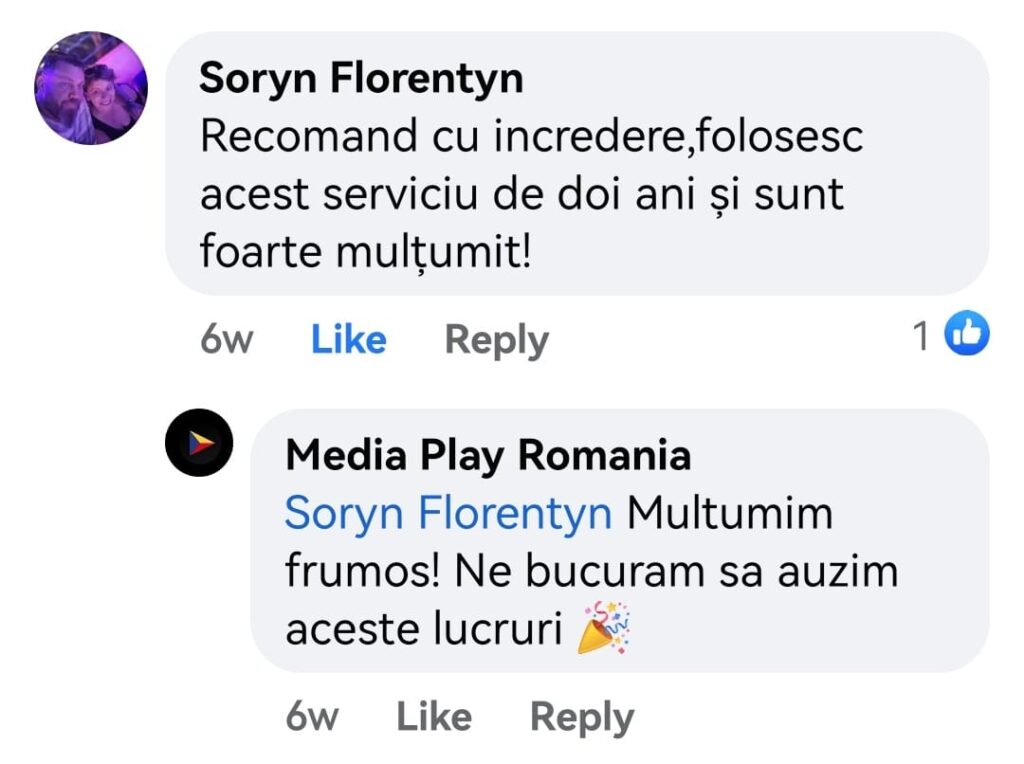Click the reaction count number 1
Viewport: 1024px width, 764px height.
(921, 337)
